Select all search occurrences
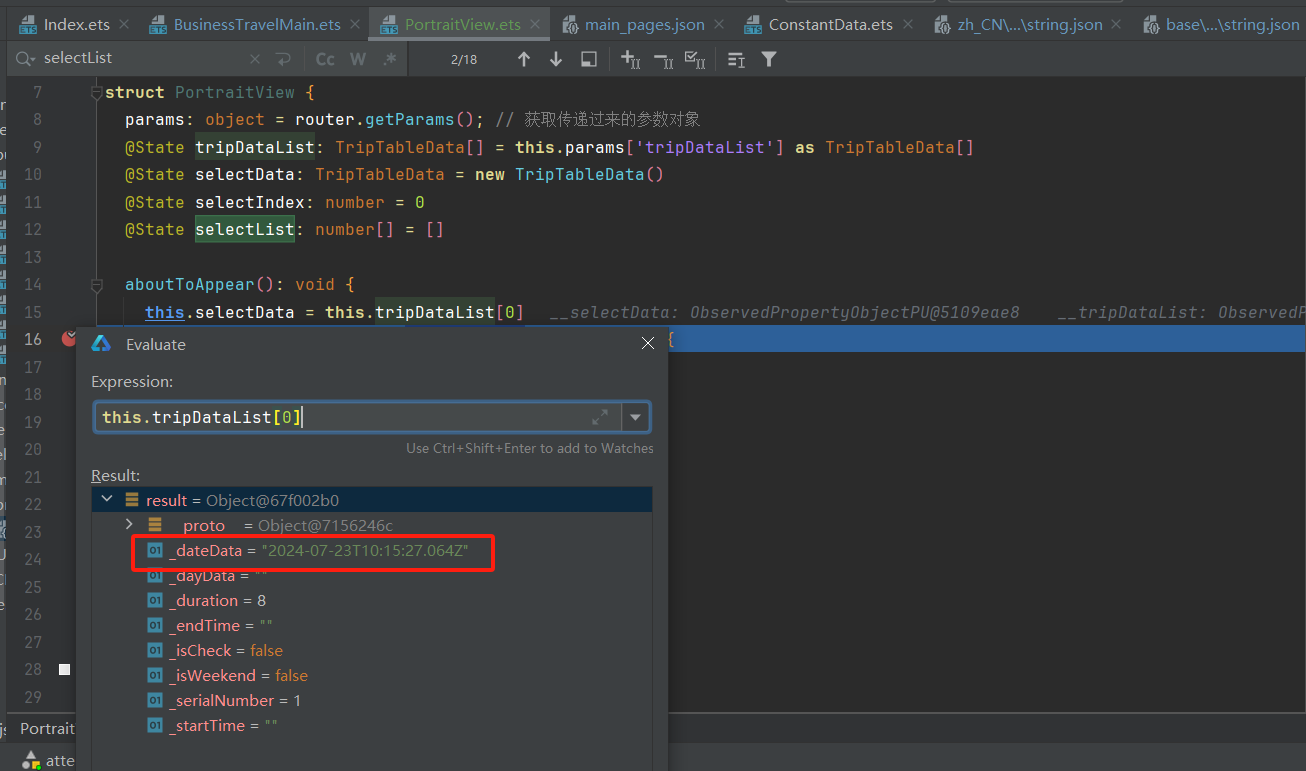1306x771 pixels. pyautogui.click(x=696, y=60)
